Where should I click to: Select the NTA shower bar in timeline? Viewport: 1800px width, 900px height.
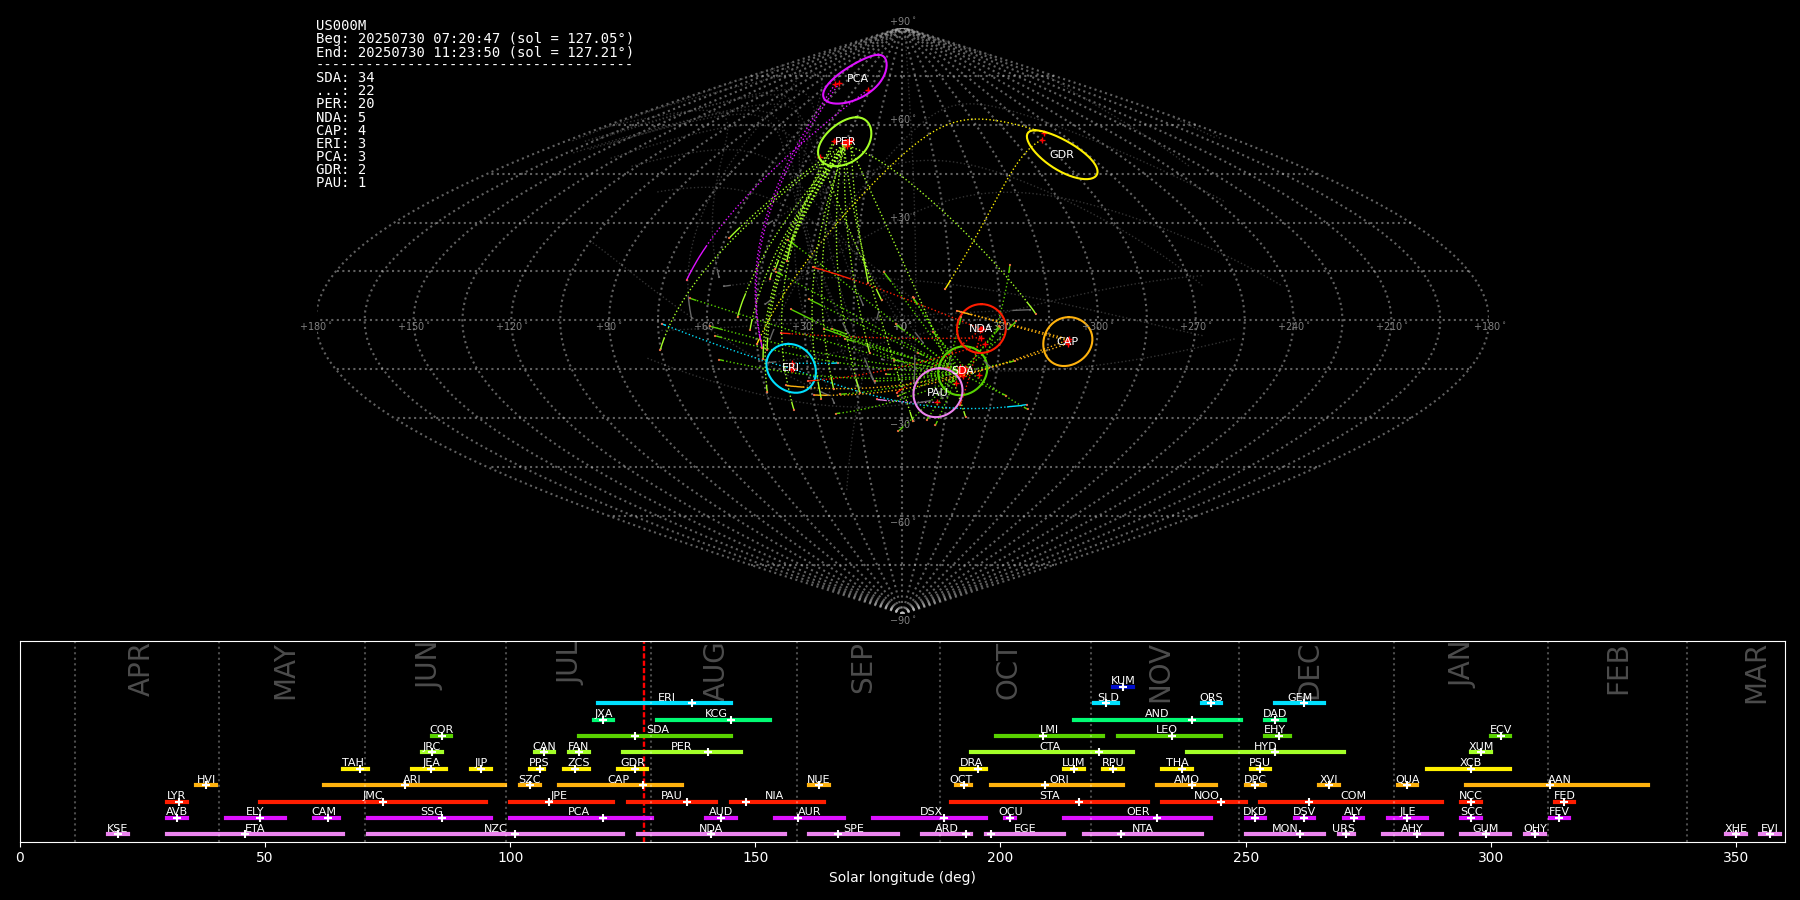pos(1143,834)
